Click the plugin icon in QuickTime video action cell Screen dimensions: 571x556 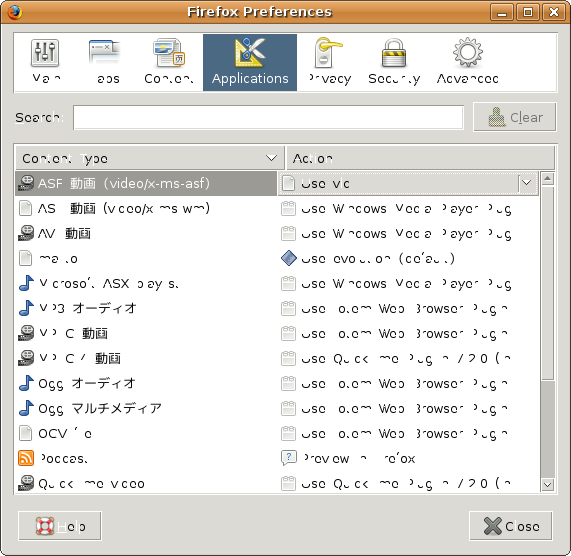tap(288, 484)
